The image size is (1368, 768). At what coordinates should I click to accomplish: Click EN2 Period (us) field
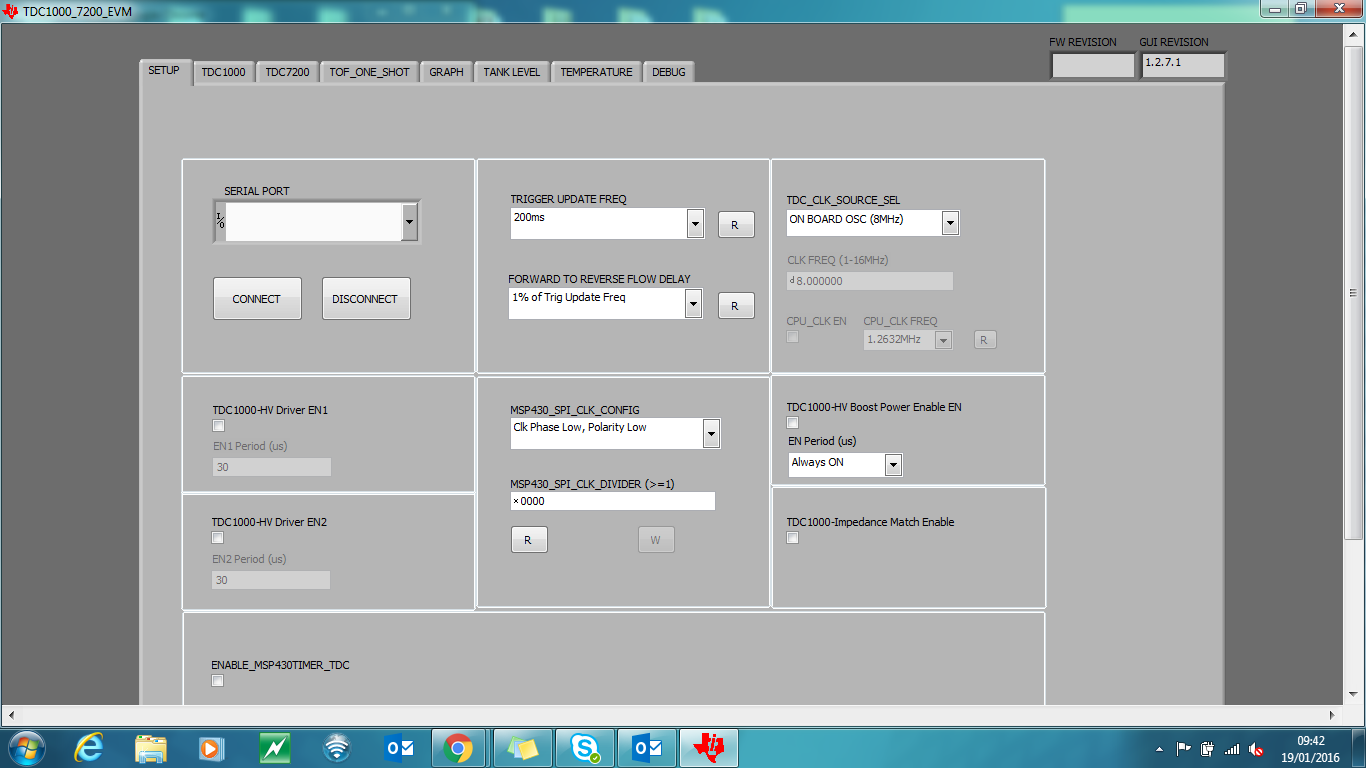pos(271,580)
